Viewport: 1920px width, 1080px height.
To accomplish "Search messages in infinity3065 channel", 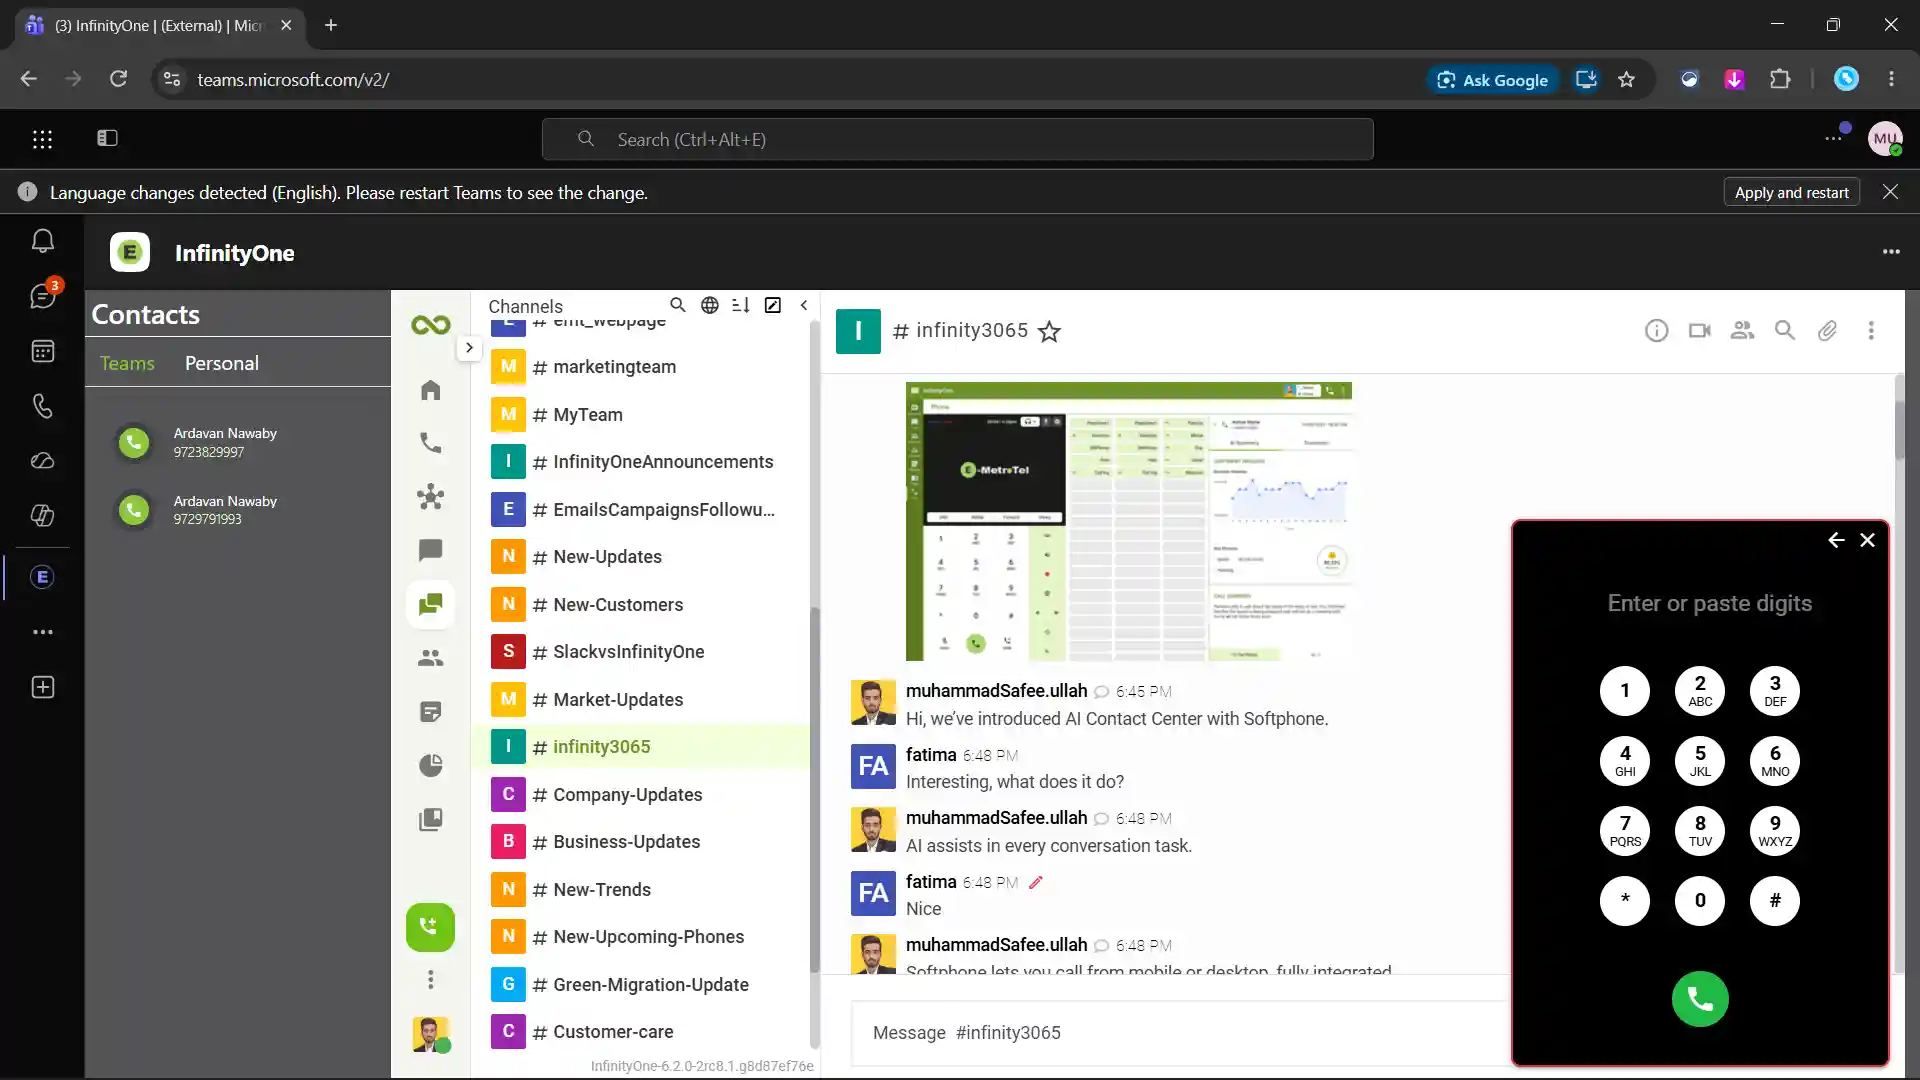I will (1785, 331).
